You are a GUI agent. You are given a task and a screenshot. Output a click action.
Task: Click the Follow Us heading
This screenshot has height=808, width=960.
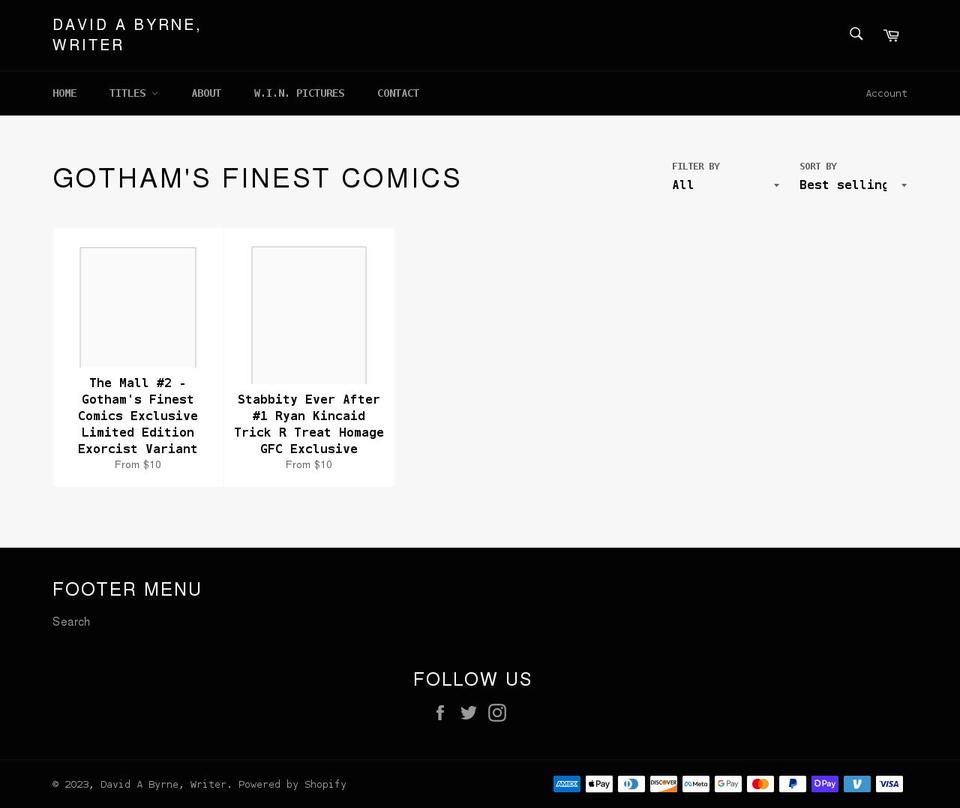pyautogui.click(x=472, y=679)
